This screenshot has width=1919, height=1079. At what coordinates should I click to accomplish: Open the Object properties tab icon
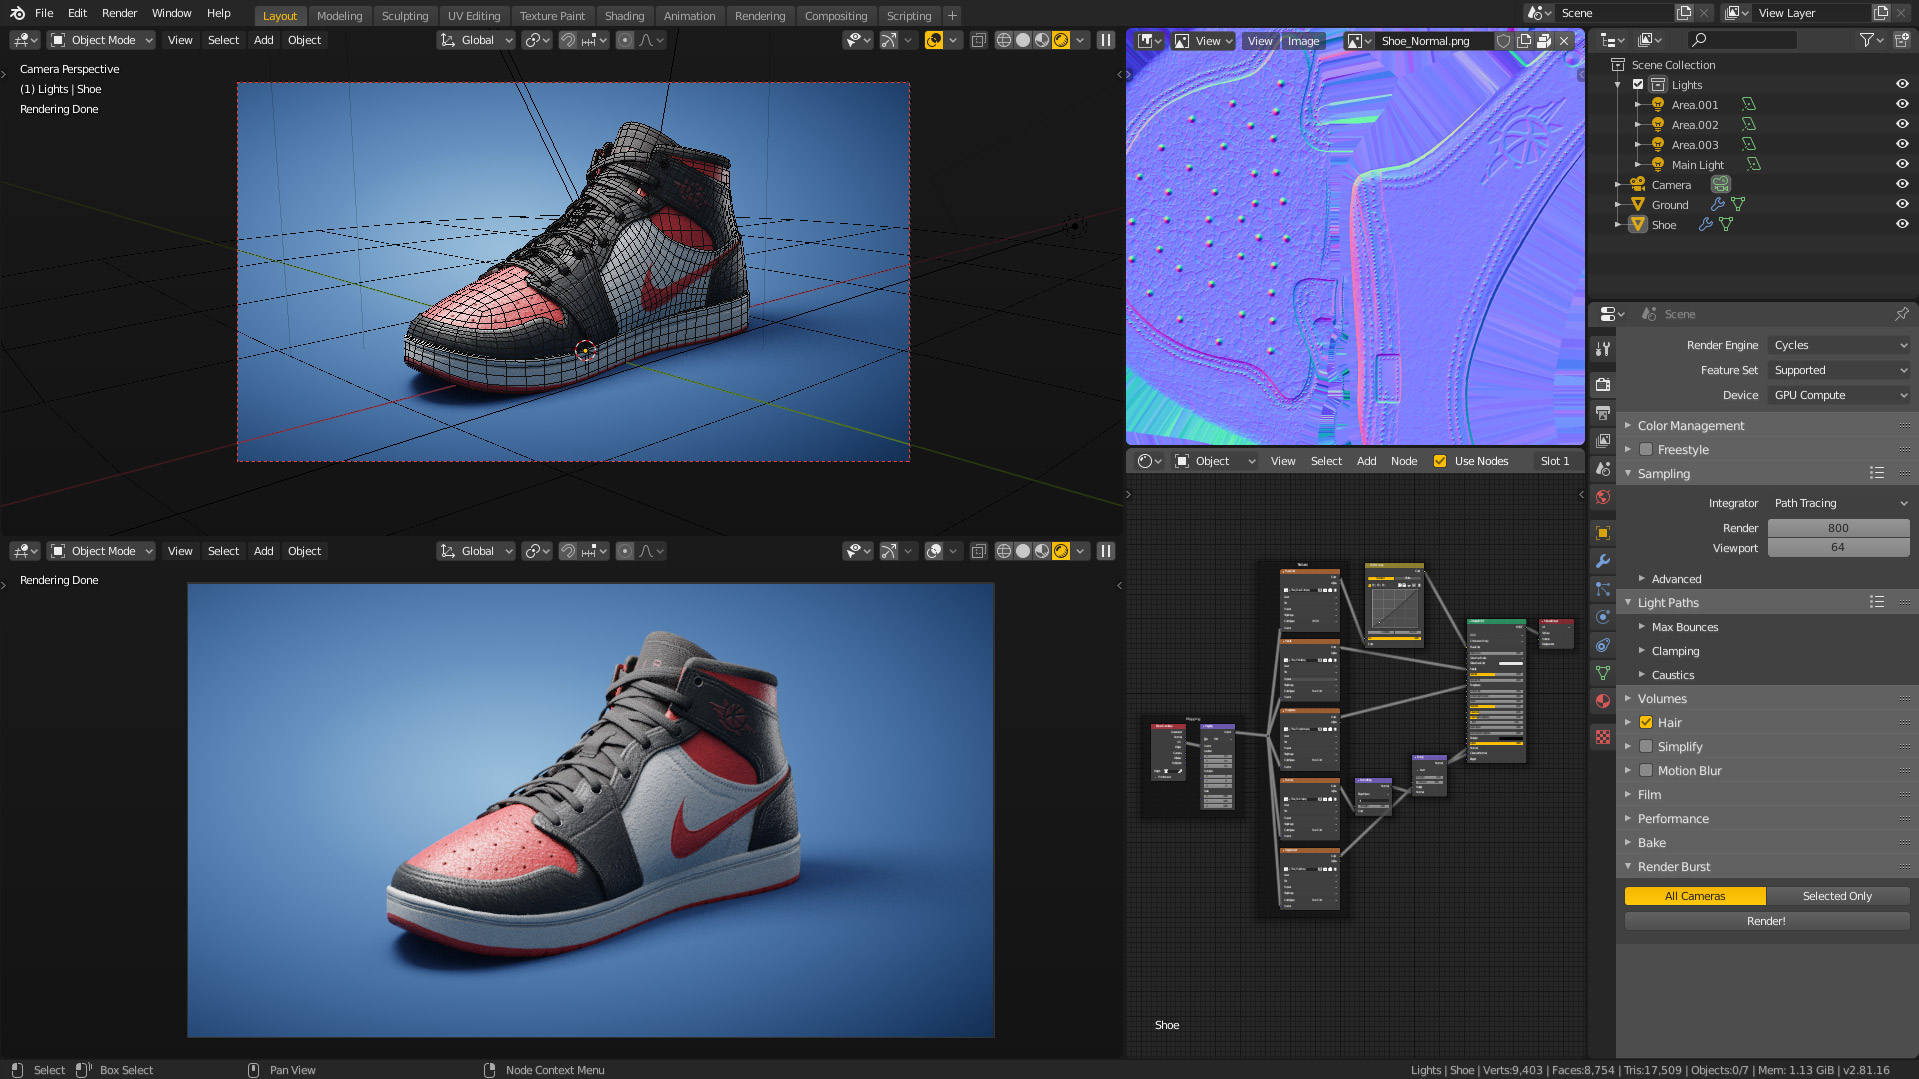1603,533
